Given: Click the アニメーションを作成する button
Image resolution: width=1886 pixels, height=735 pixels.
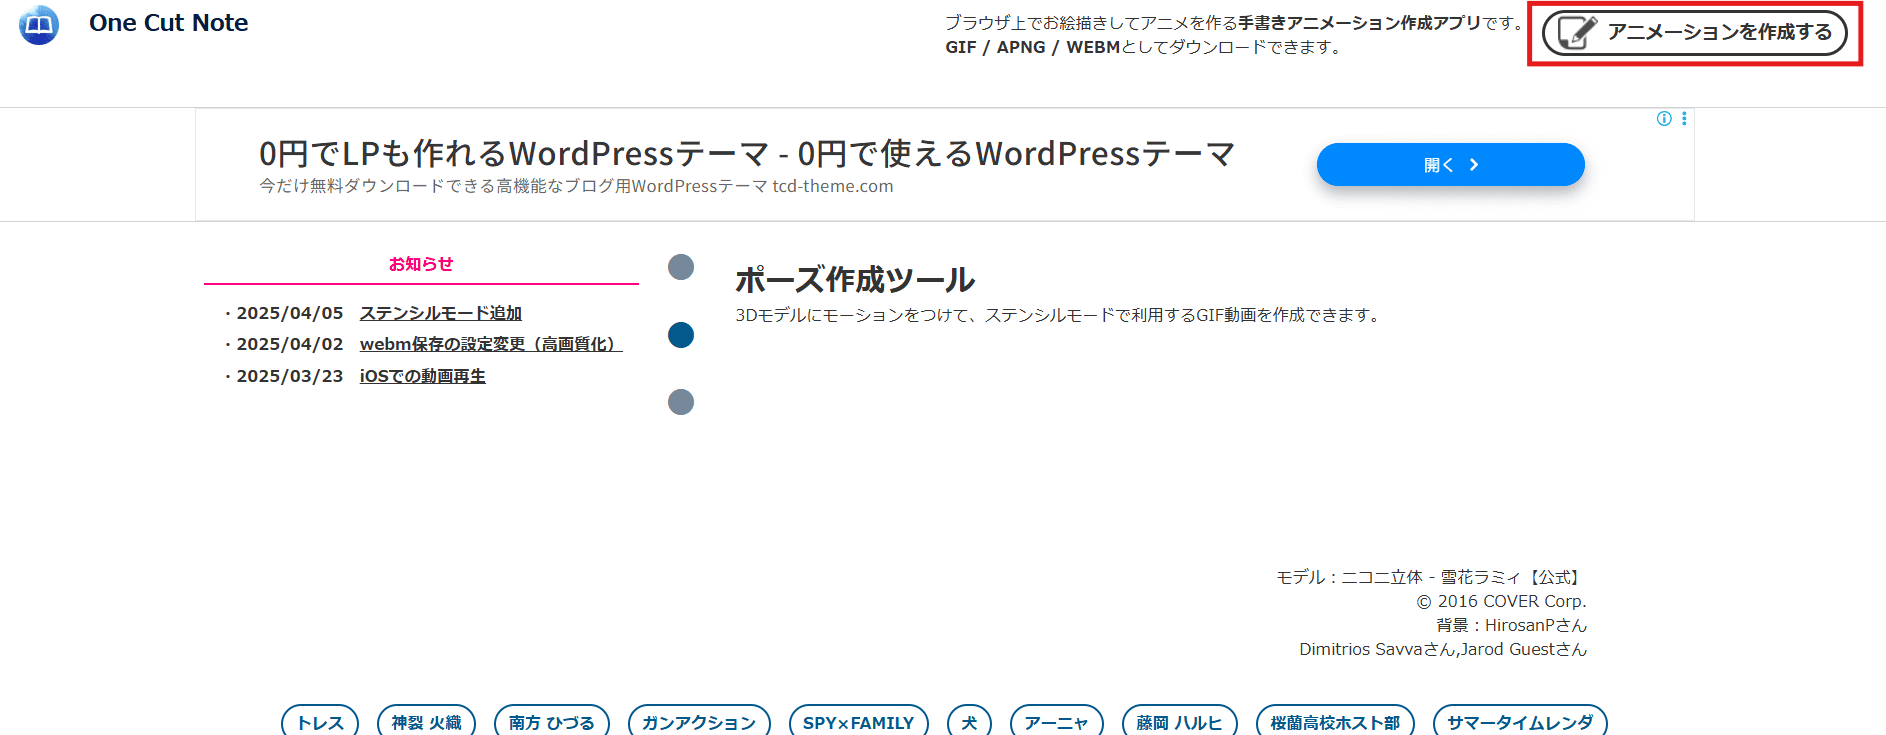Looking at the screenshot, I should (x=1694, y=33).
